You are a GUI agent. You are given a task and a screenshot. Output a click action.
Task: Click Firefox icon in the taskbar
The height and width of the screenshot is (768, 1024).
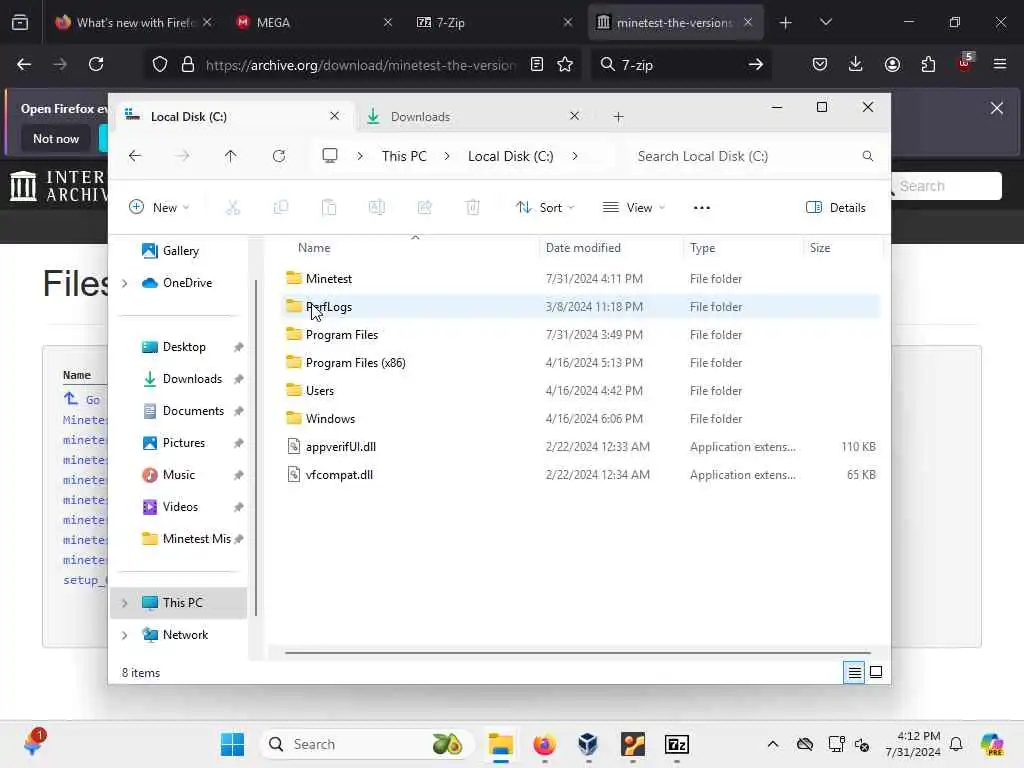544,744
